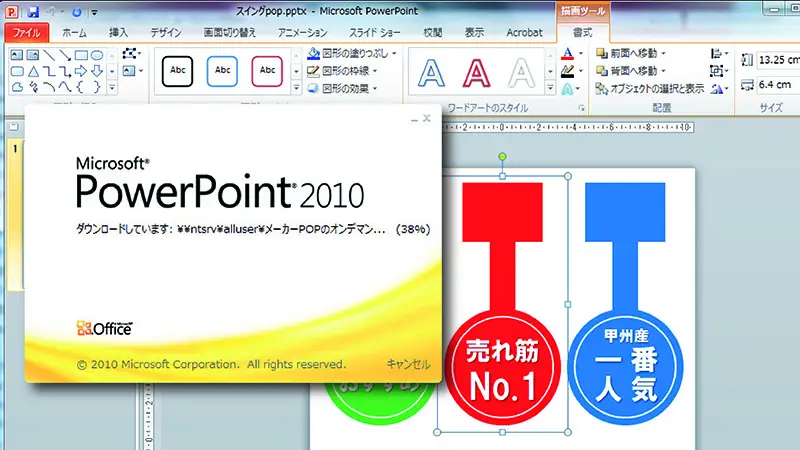Select the Cloud freeform shape
Viewport: 800px width, 450px height.
[17, 87]
